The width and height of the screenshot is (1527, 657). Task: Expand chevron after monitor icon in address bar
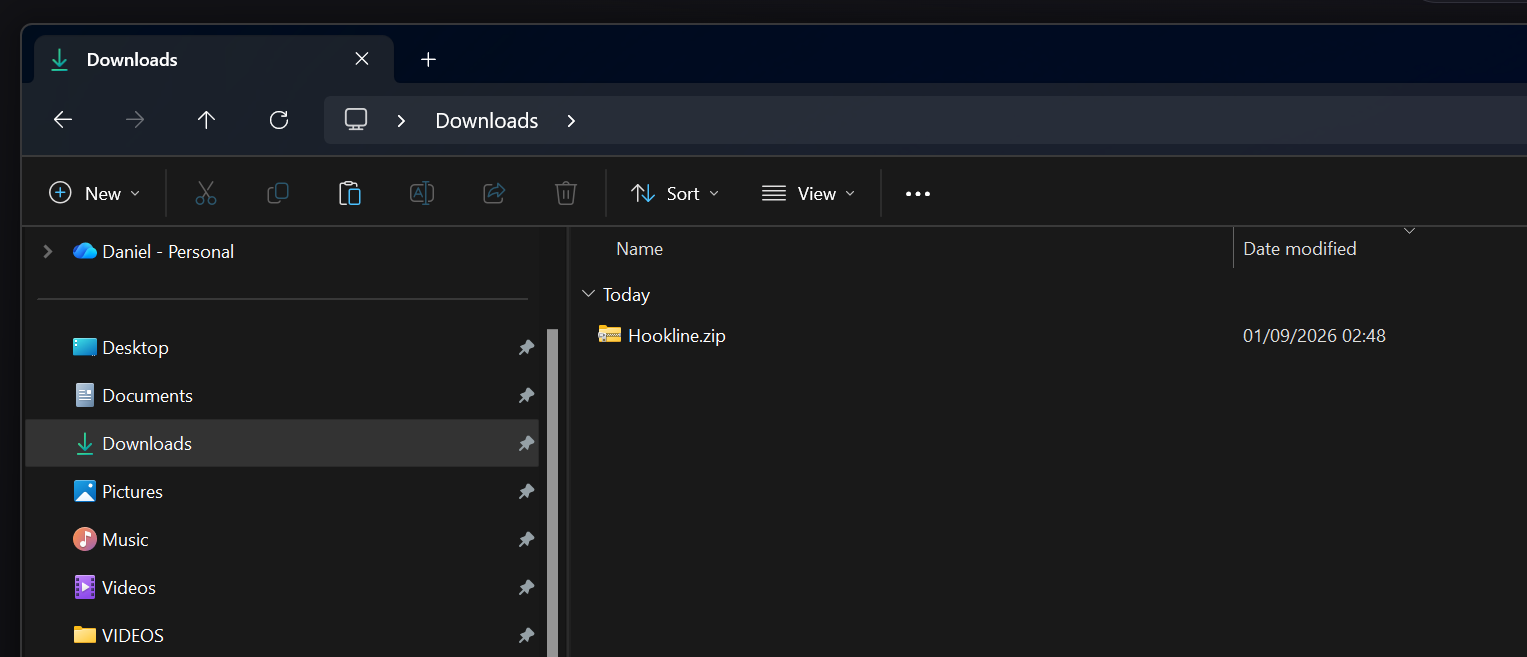coord(401,121)
